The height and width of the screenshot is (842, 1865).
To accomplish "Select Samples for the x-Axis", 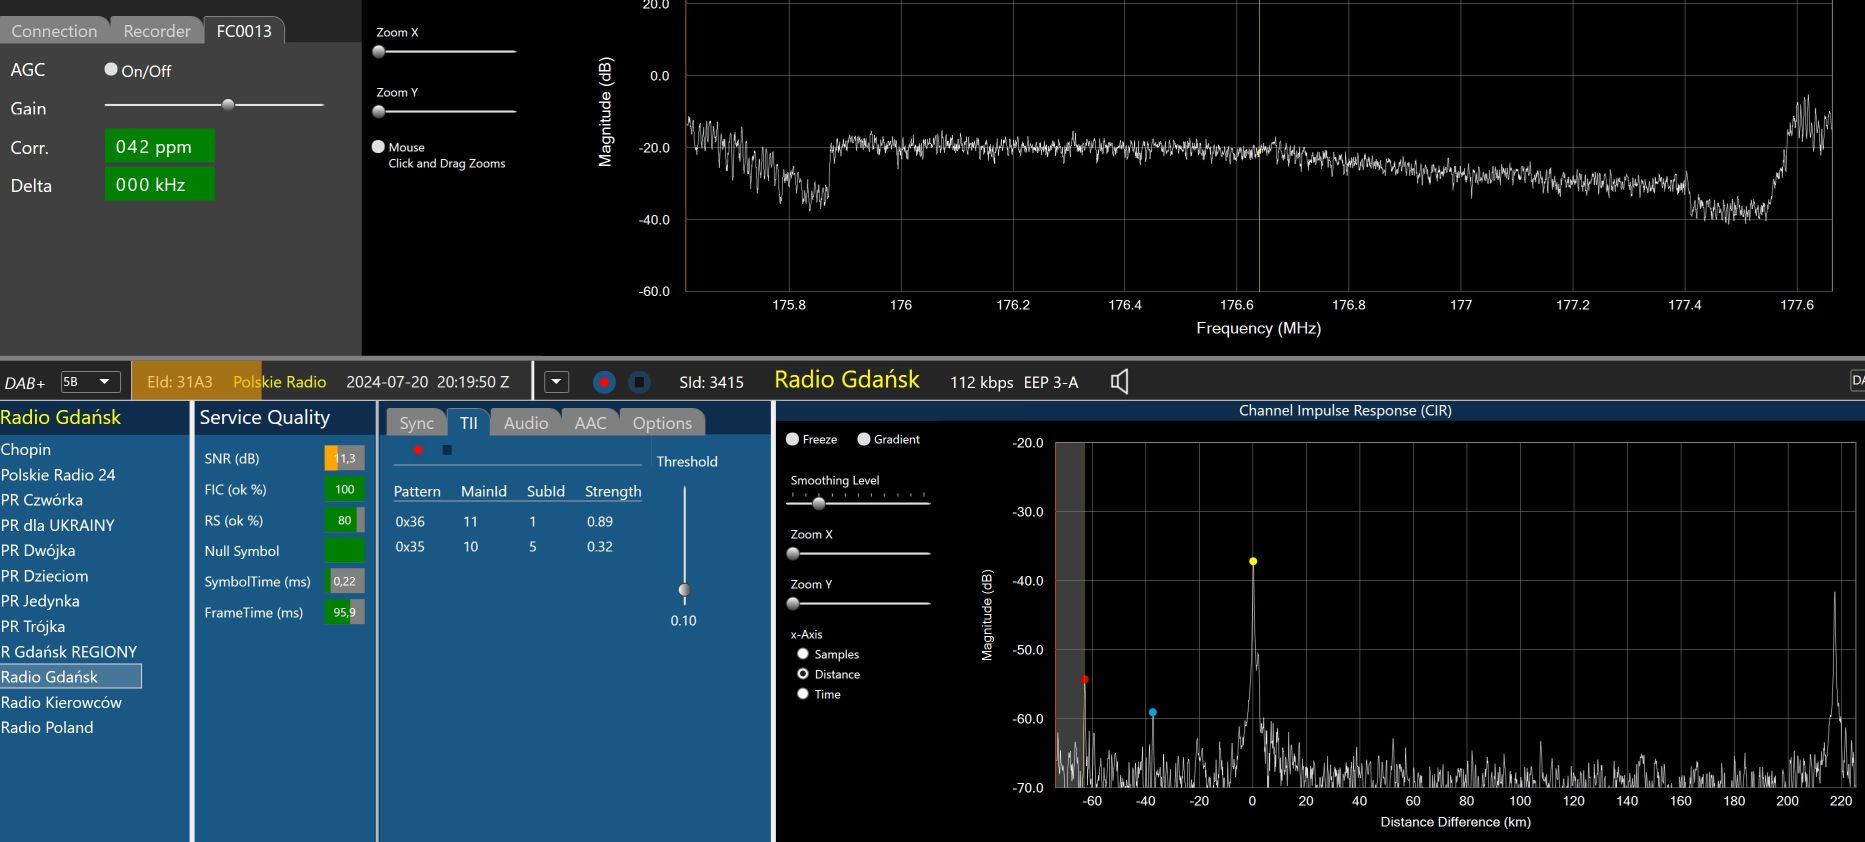I will [803, 654].
